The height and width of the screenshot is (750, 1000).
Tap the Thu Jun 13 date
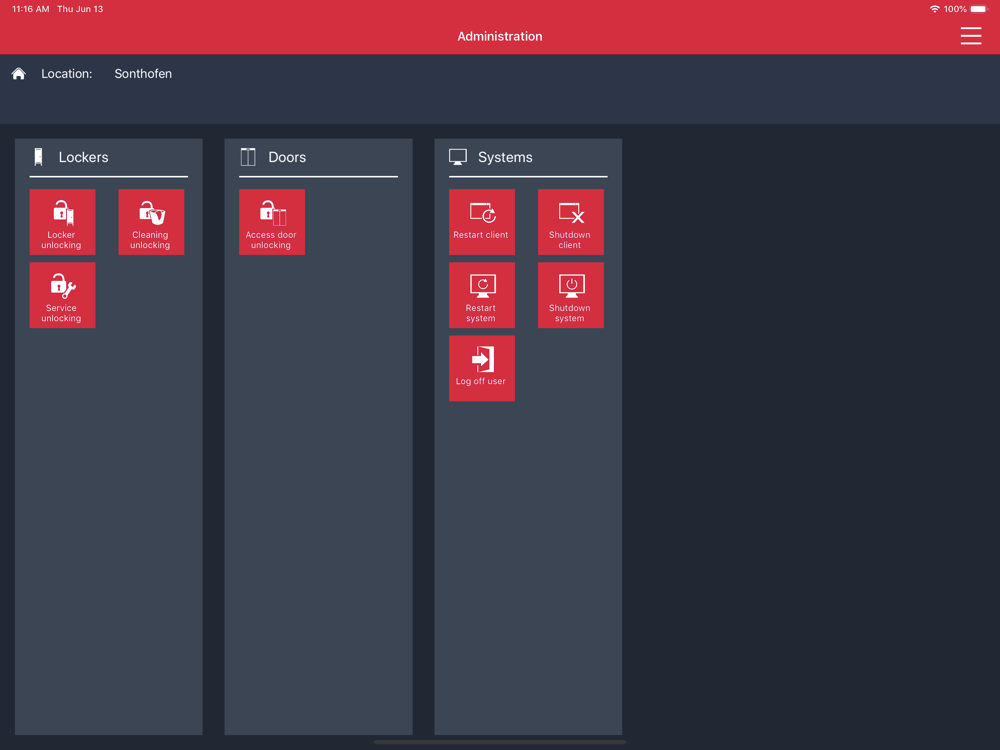click(x=80, y=9)
